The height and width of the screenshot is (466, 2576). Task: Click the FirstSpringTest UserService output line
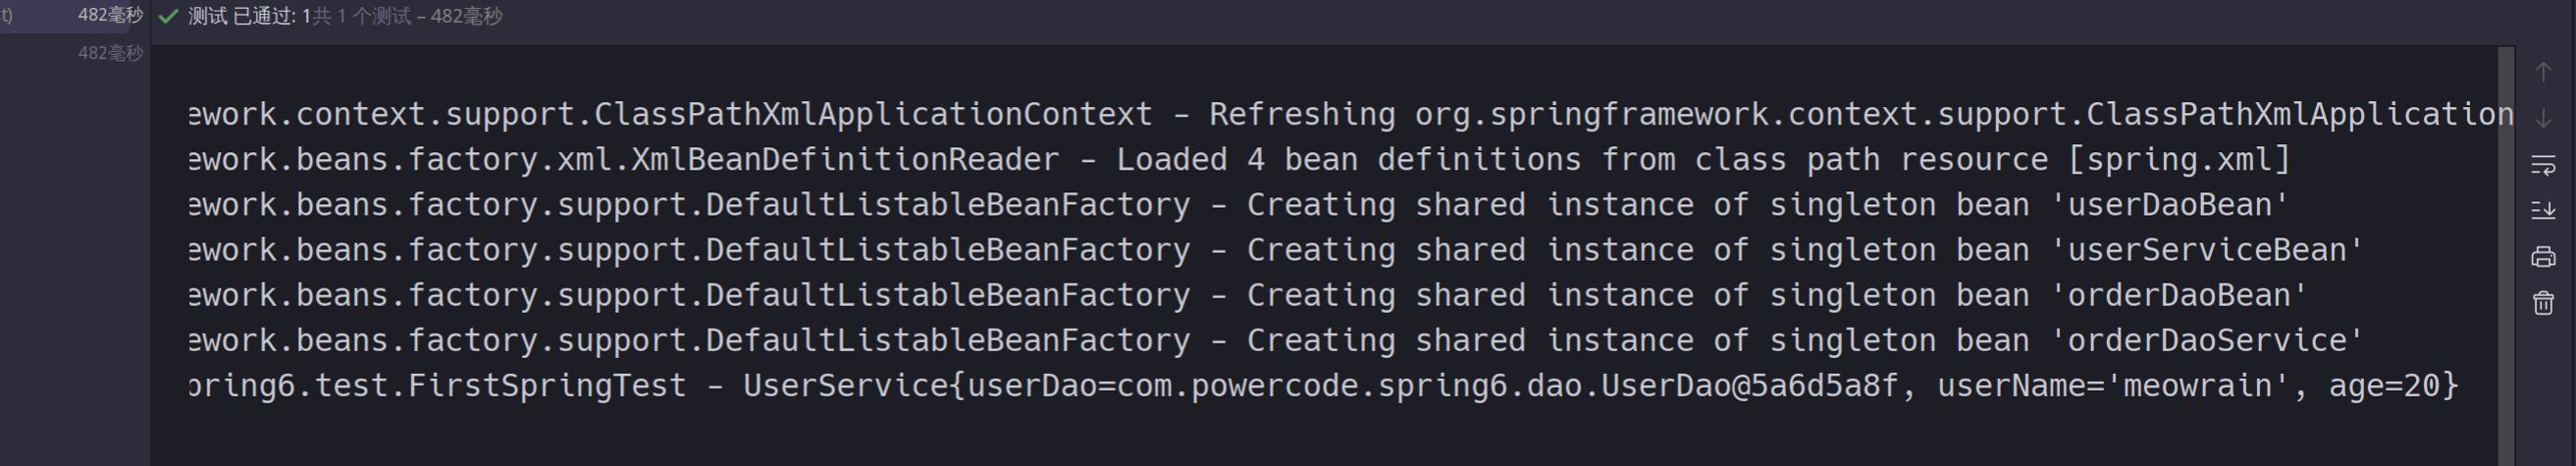pos(1200,386)
